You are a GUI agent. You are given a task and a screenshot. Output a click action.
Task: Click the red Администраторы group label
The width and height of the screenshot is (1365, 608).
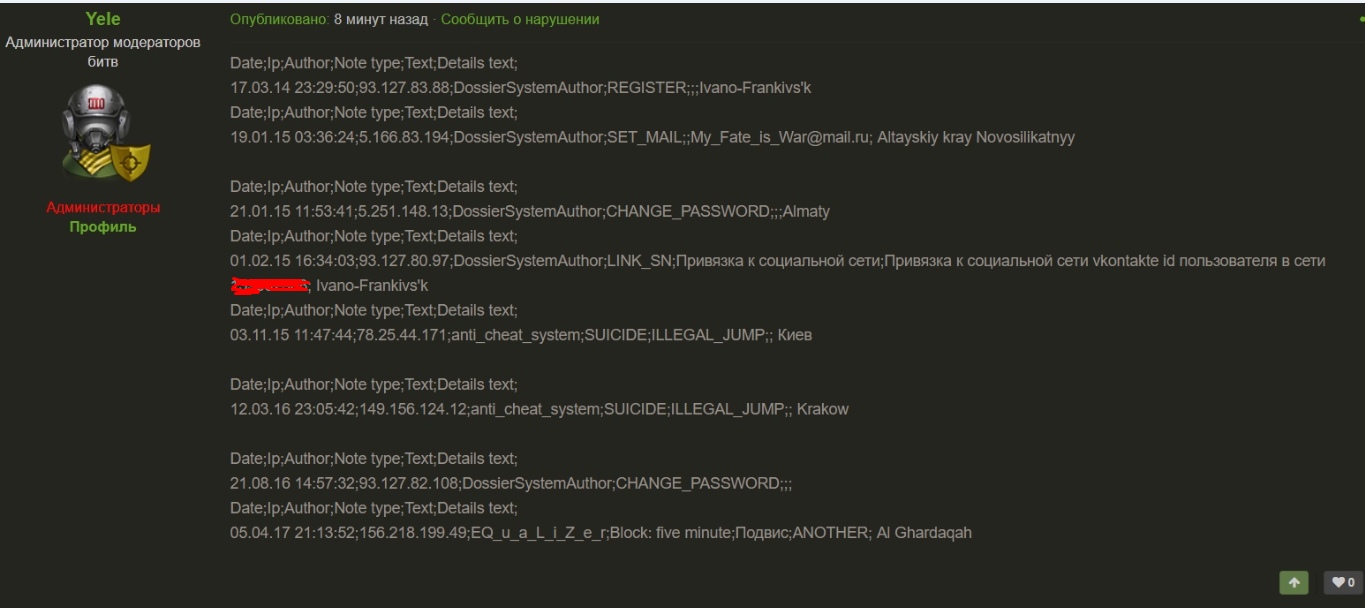click(x=103, y=208)
